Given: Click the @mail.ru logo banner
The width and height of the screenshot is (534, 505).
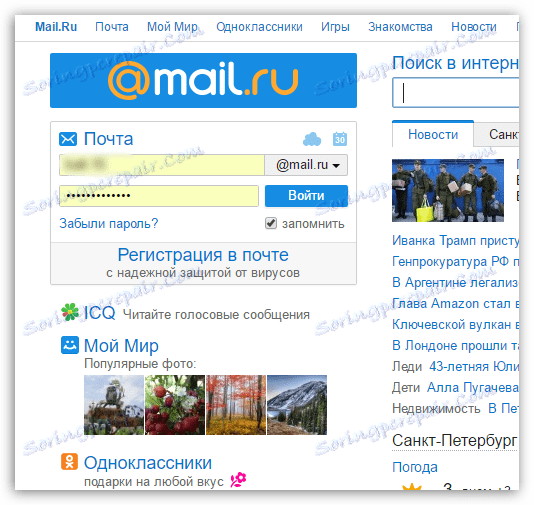Looking at the screenshot, I should (x=203, y=80).
